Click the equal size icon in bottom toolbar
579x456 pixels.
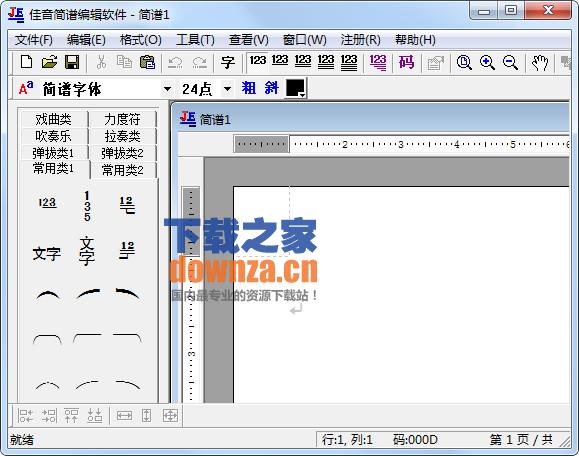tap(170, 416)
